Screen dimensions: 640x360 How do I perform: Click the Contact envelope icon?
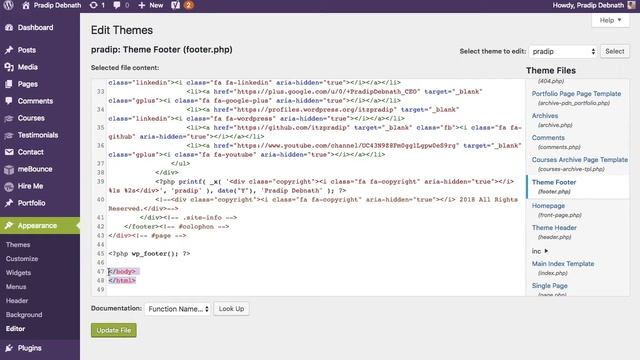click(x=9, y=152)
